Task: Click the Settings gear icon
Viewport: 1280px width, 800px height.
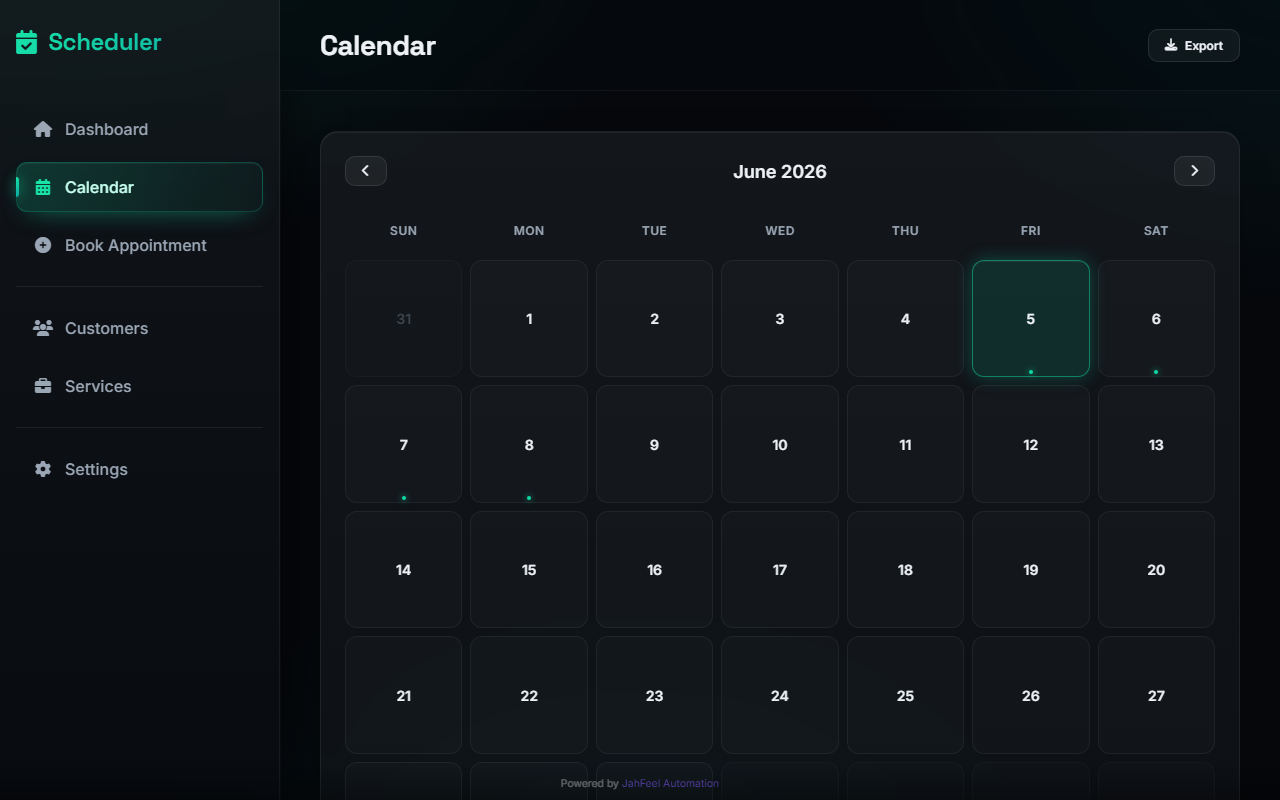Action: [x=43, y=469]
